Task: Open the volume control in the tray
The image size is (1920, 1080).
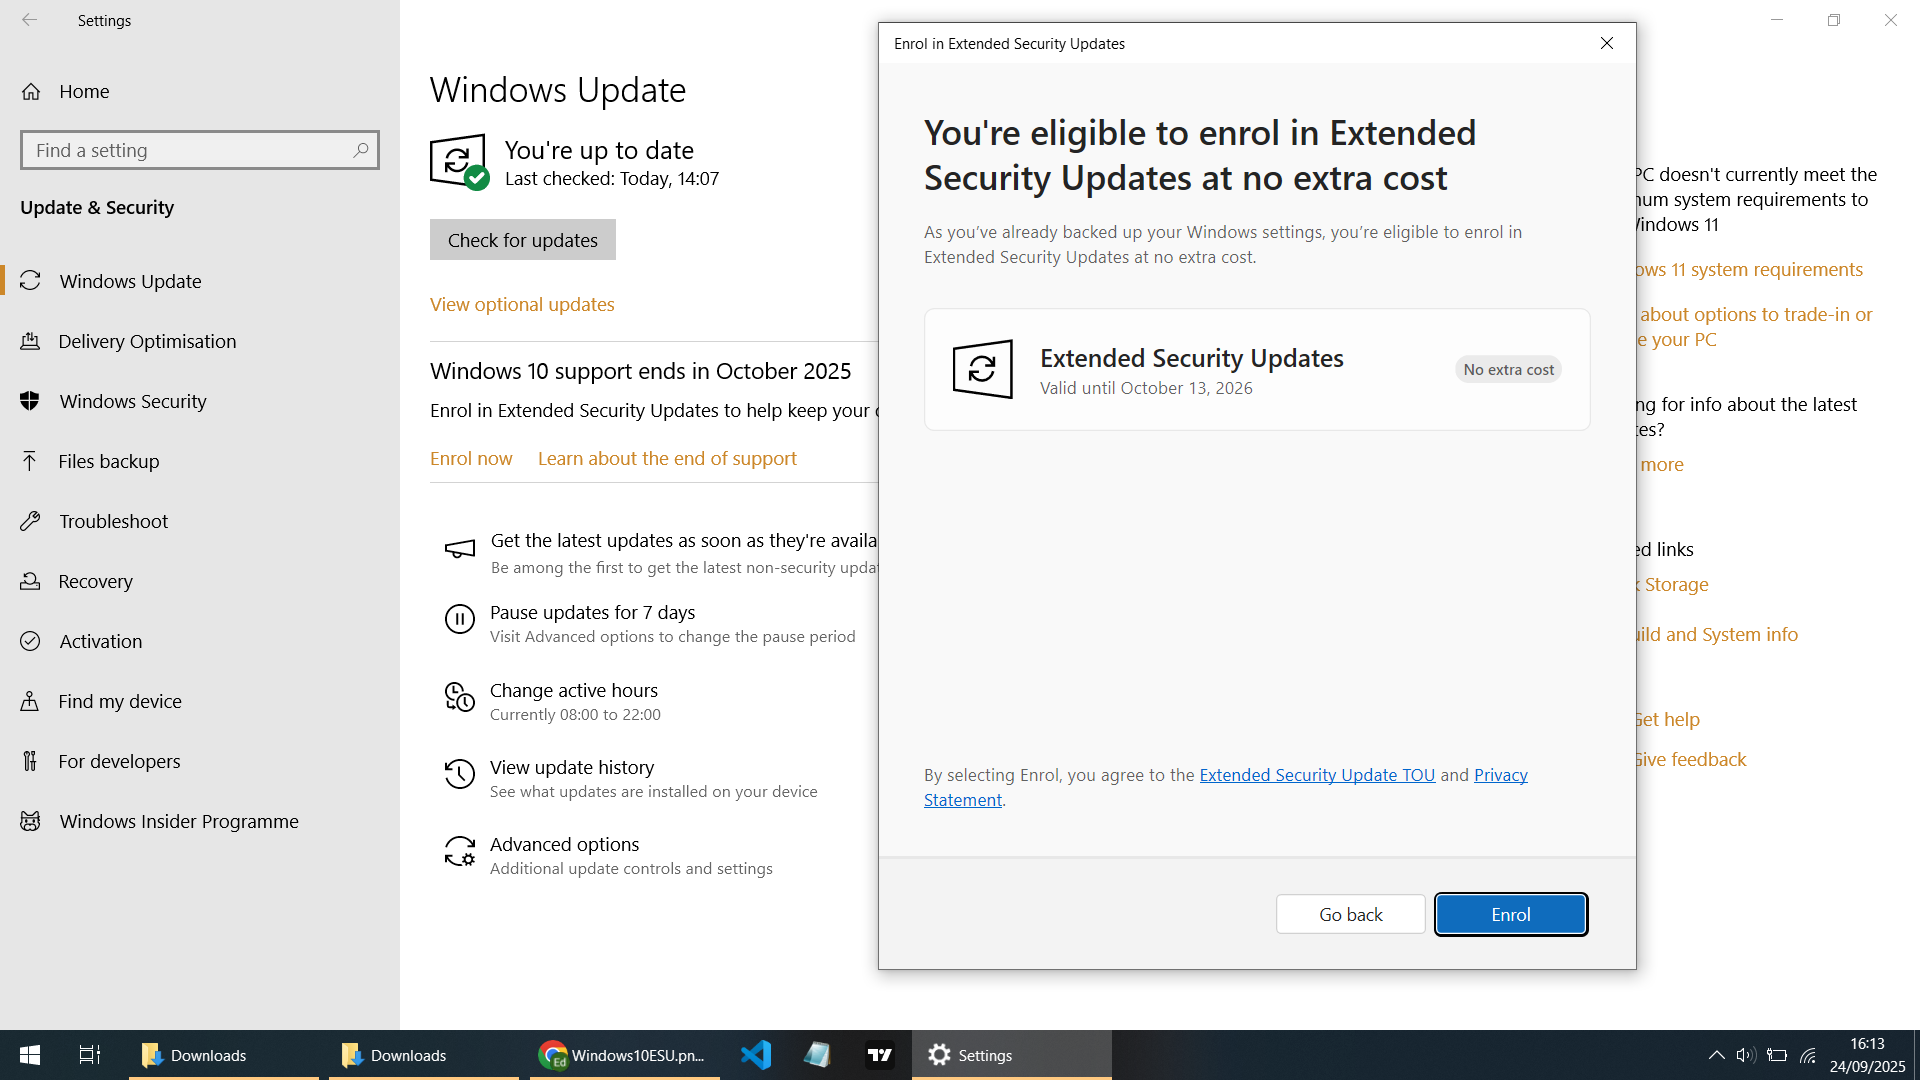Action: pos(1746,1055)
